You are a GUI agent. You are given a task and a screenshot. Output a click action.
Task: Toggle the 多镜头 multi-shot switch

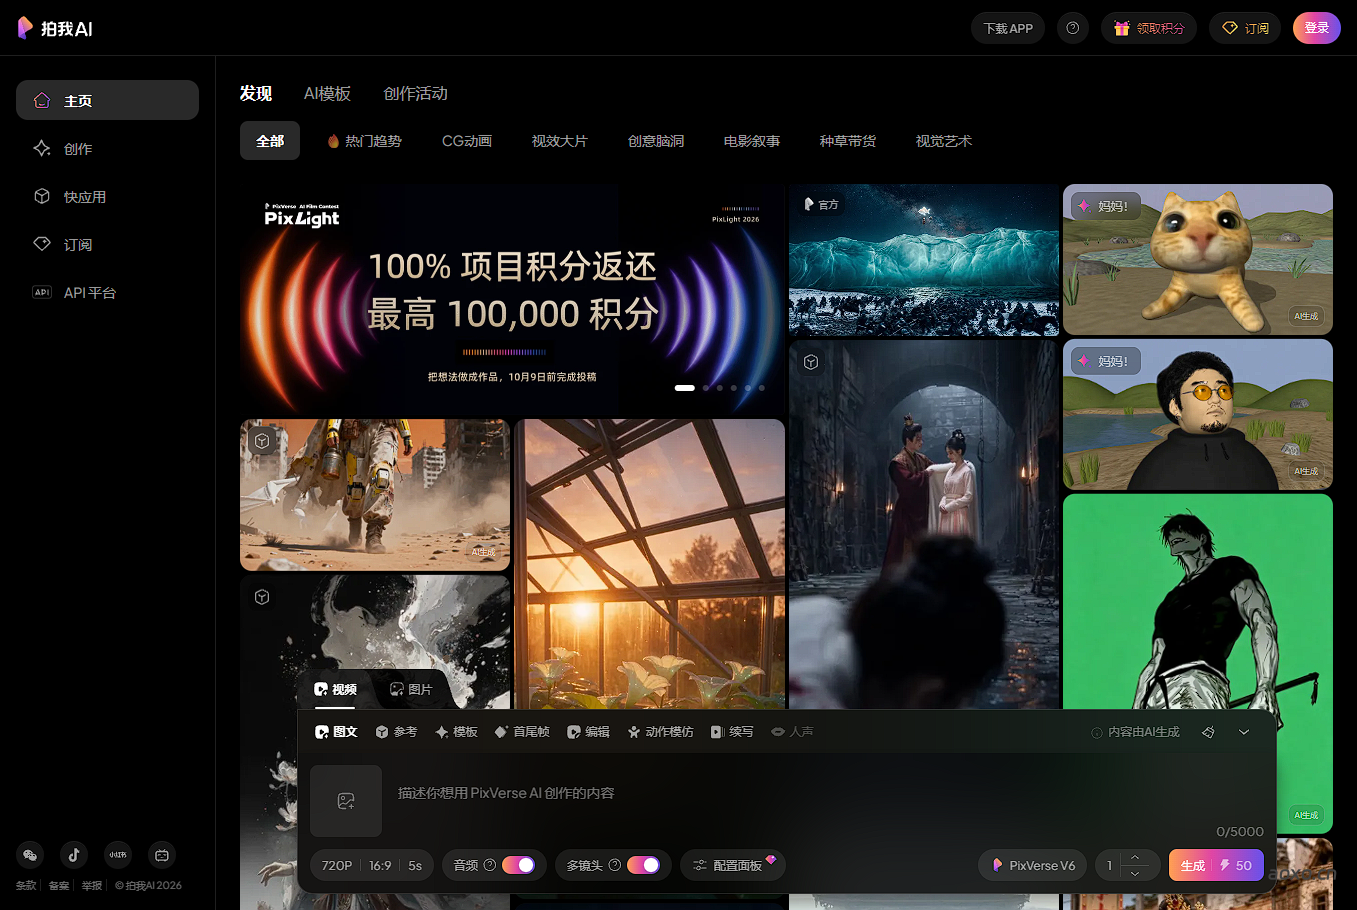point(643,865)
